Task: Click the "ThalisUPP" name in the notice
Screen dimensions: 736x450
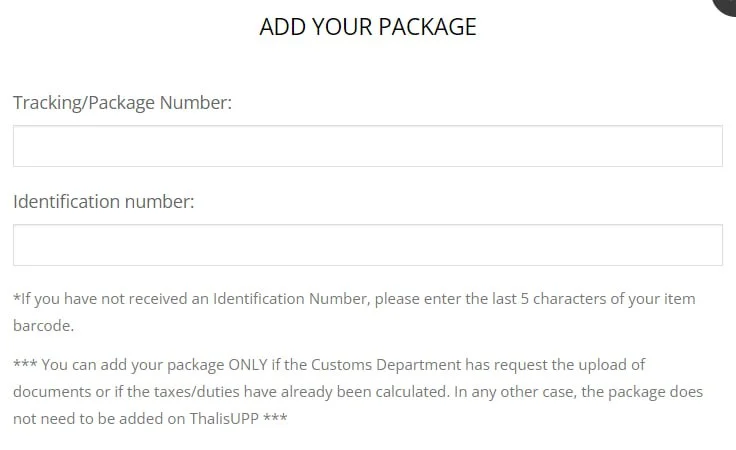Action: click(223, 419)
